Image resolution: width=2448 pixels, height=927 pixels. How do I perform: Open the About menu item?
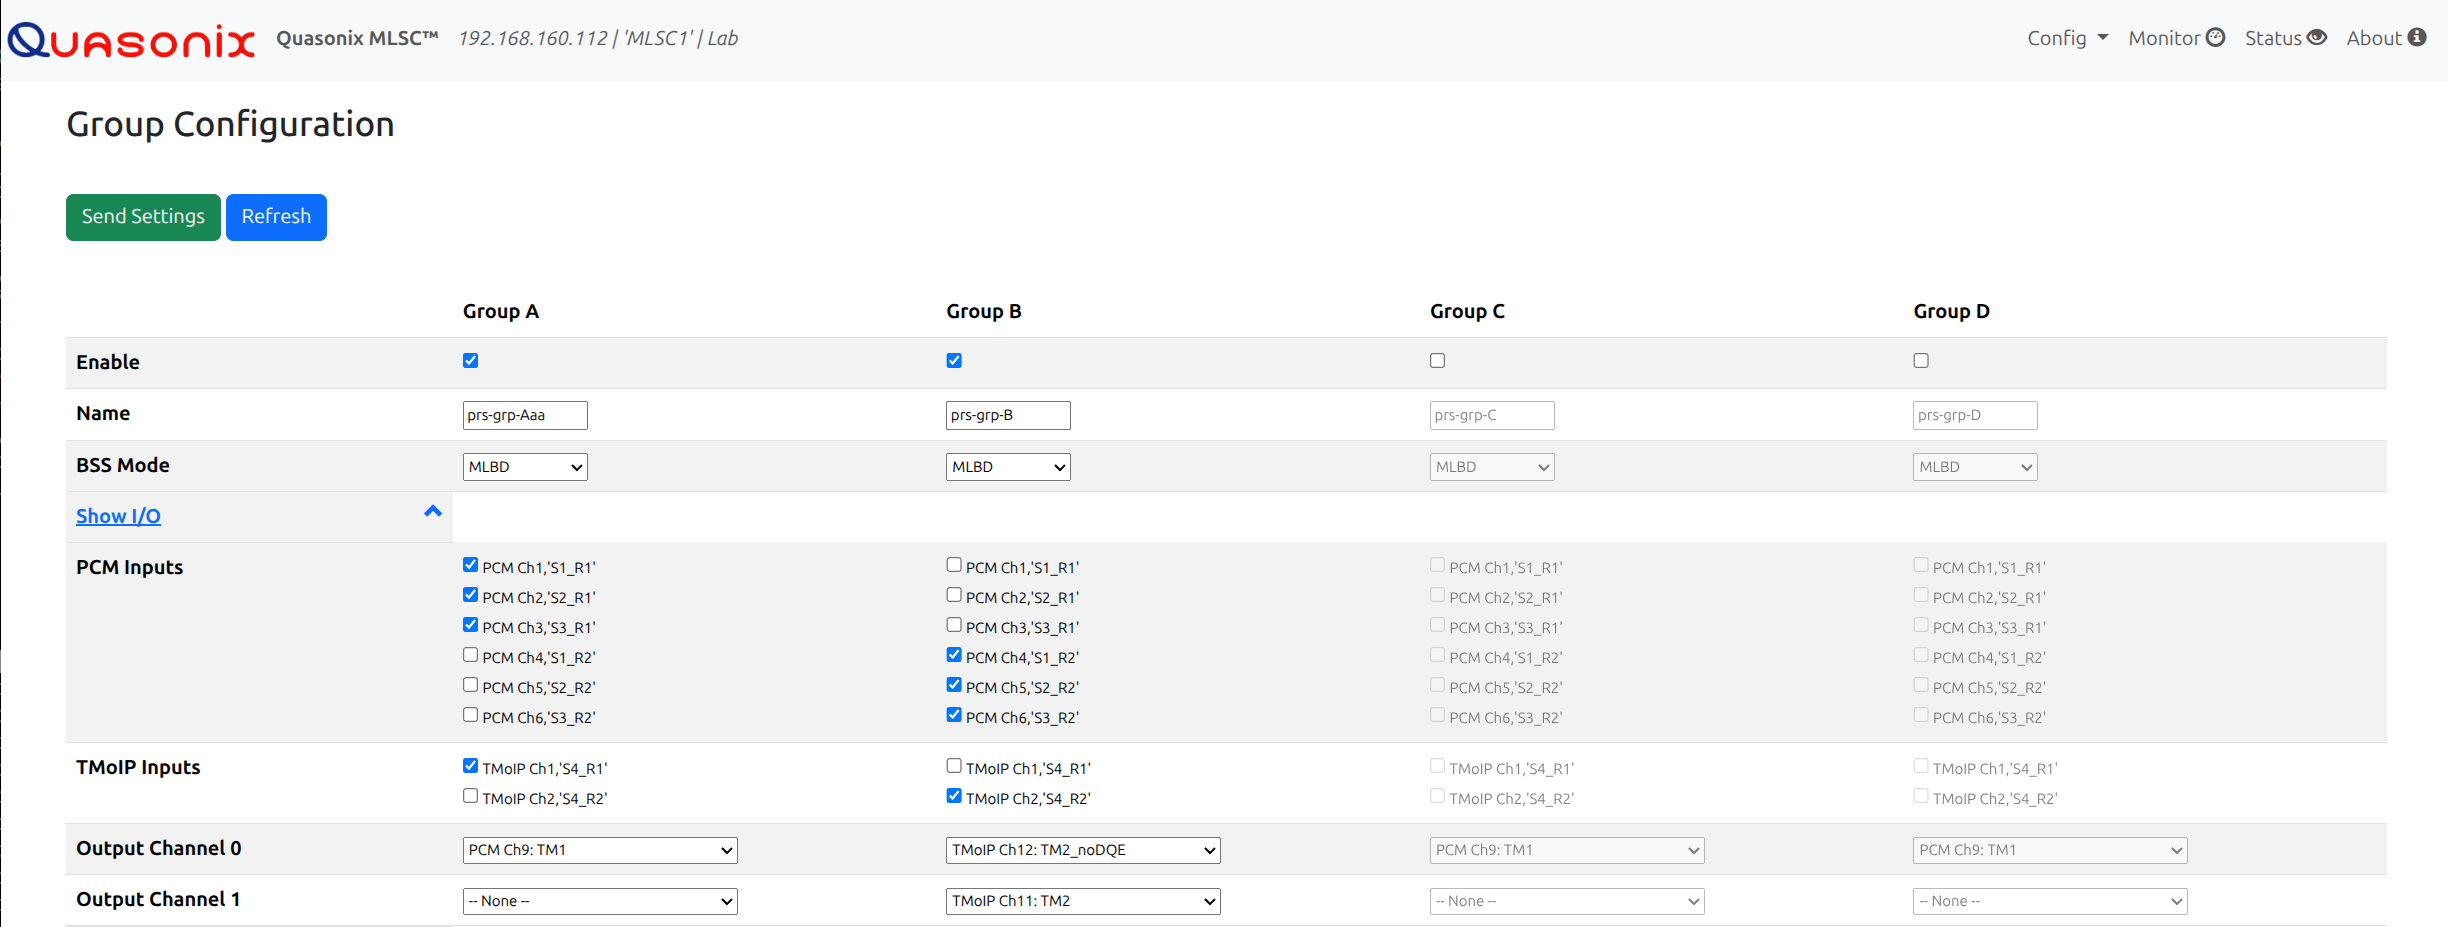pyautogui.click(x=2386, y=38)
